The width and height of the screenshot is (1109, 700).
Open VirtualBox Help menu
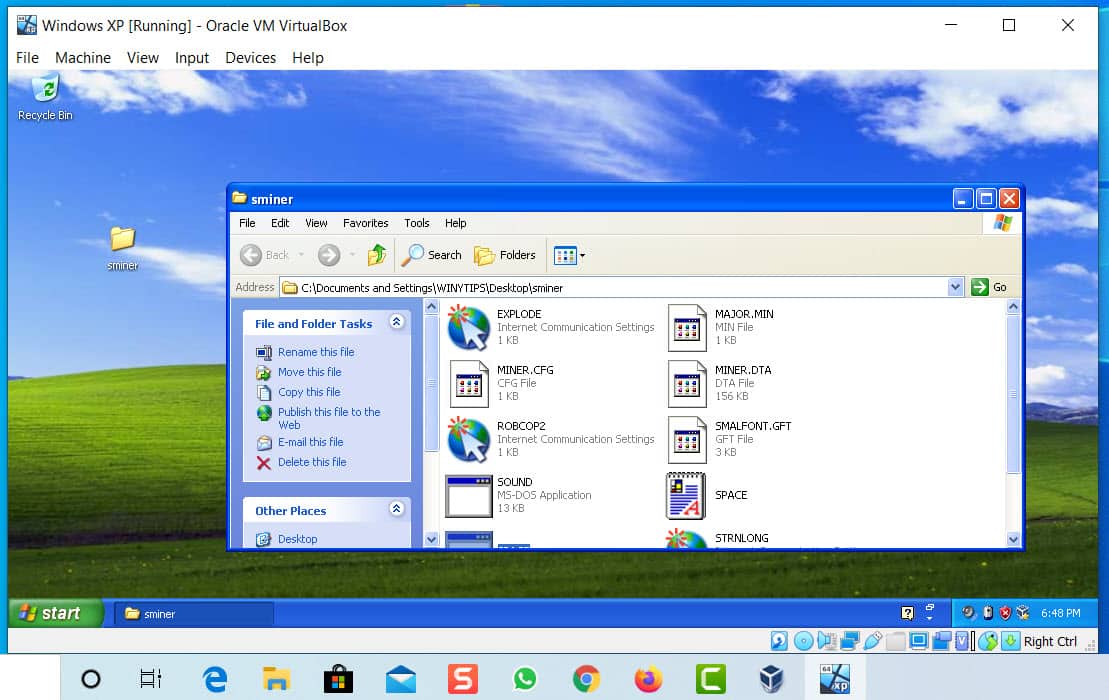[308, 57]
